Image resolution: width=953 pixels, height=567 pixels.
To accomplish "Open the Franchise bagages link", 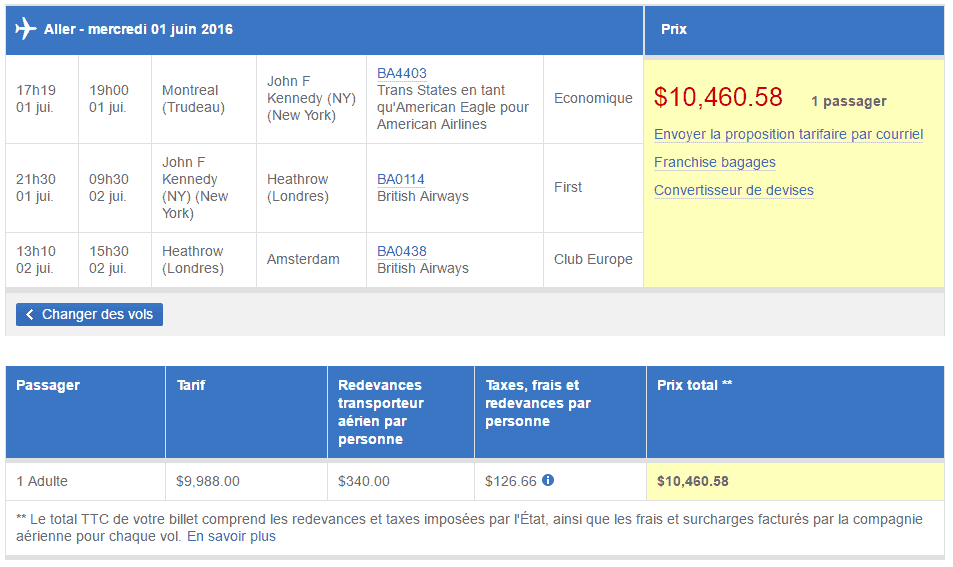I will point(715,162).
